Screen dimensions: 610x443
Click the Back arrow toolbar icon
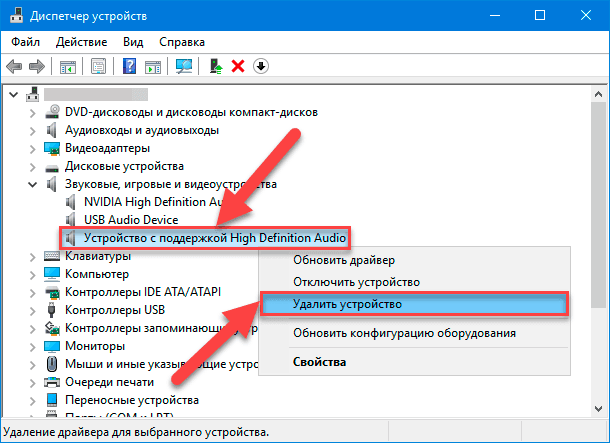[x=14, y=66]
